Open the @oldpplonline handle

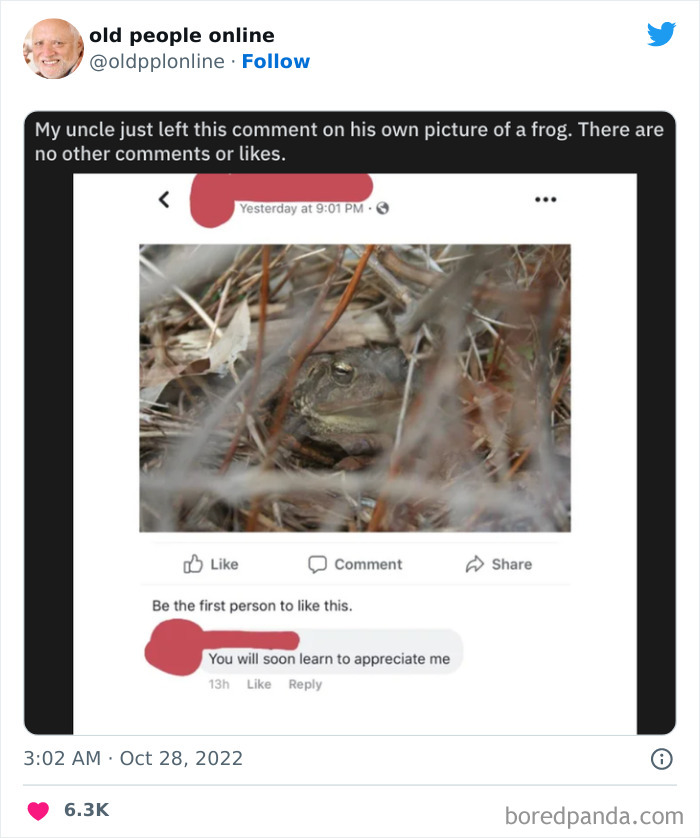point(156,61)
